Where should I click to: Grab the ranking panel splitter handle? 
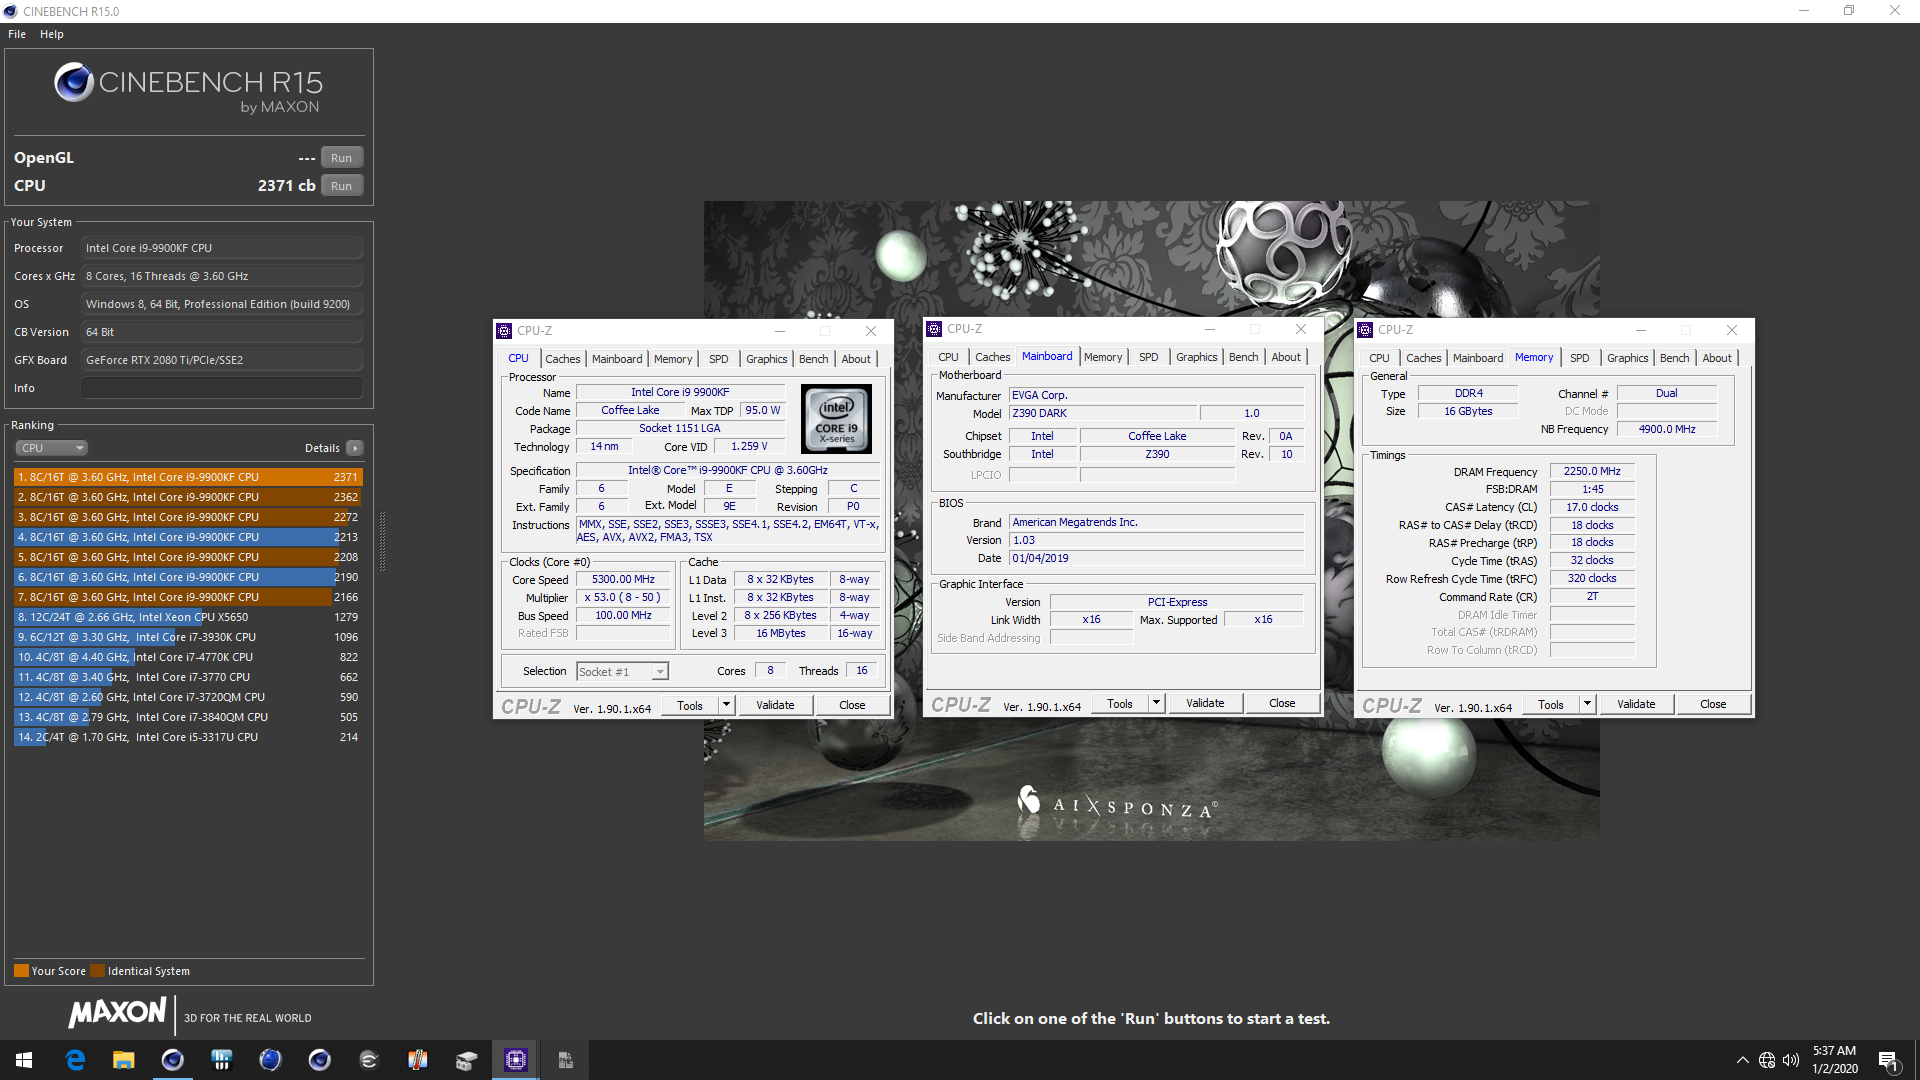(x=382, y=542)
